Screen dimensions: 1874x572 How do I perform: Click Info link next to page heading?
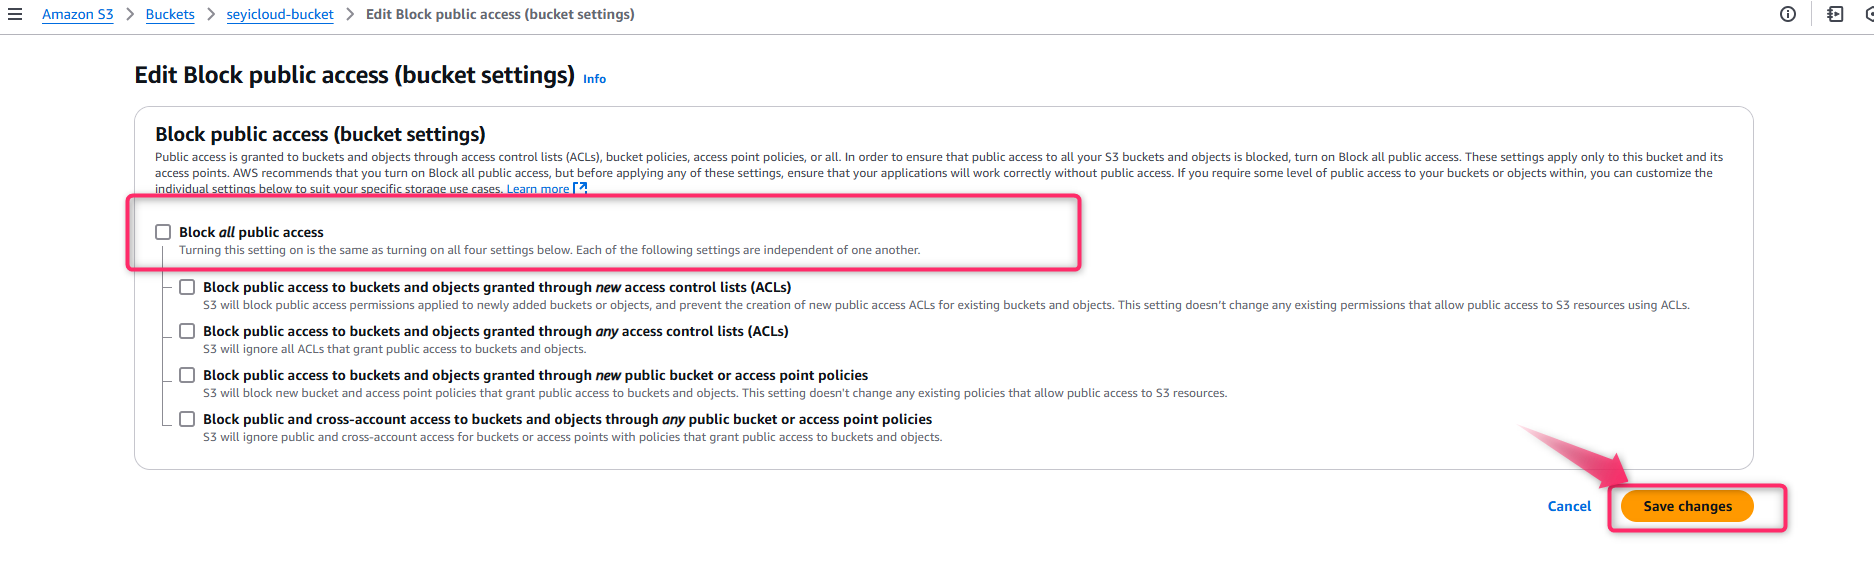594,79
